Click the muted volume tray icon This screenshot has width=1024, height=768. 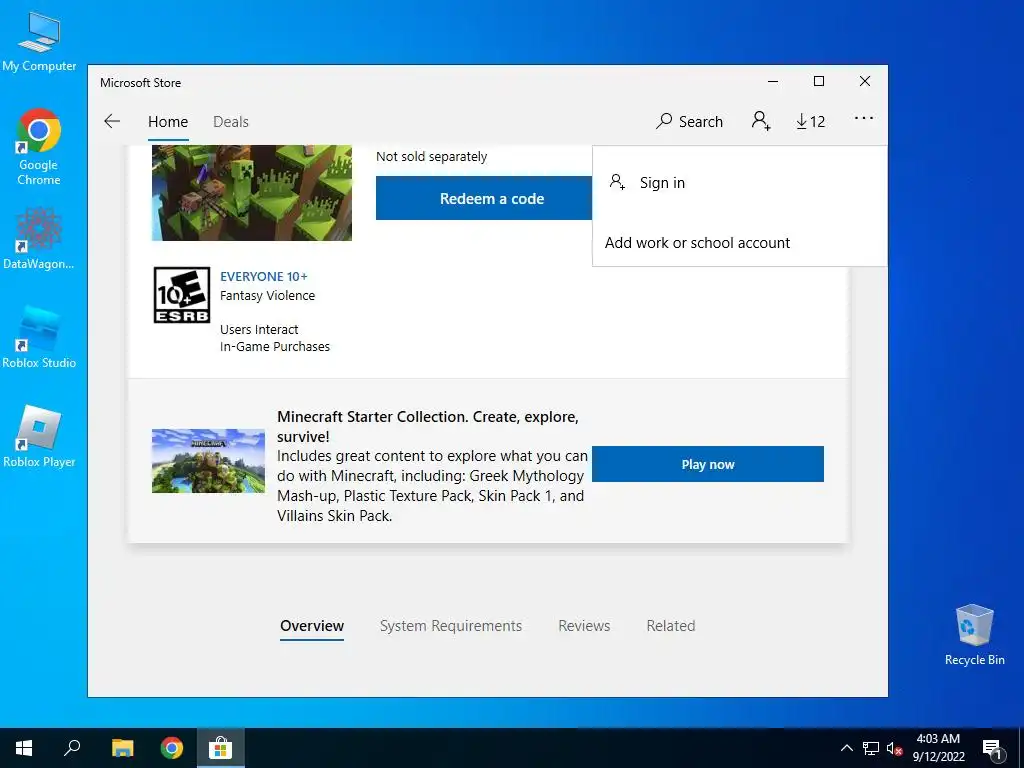click(x=894, y=748)
